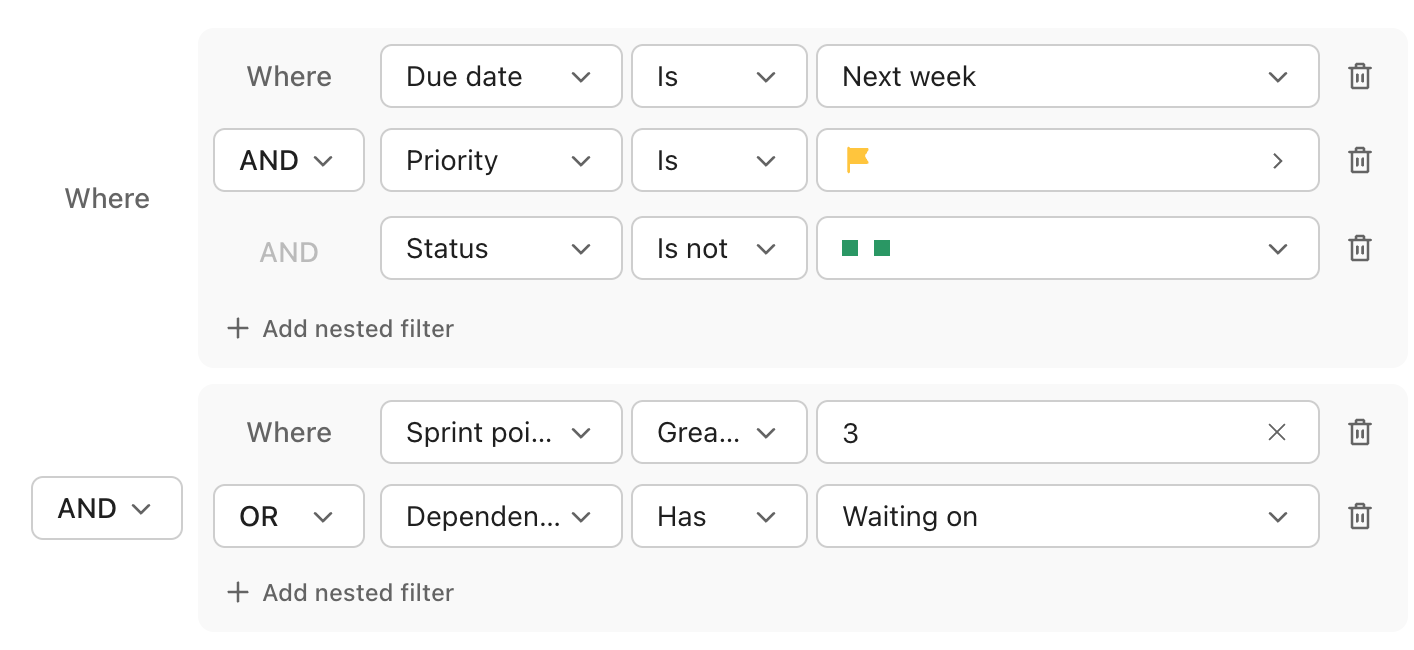Image resolution: width=1414 pixels, height=650 pixels.
Task: Click the yellow priority flag icon
Action: tap(857, 160)
